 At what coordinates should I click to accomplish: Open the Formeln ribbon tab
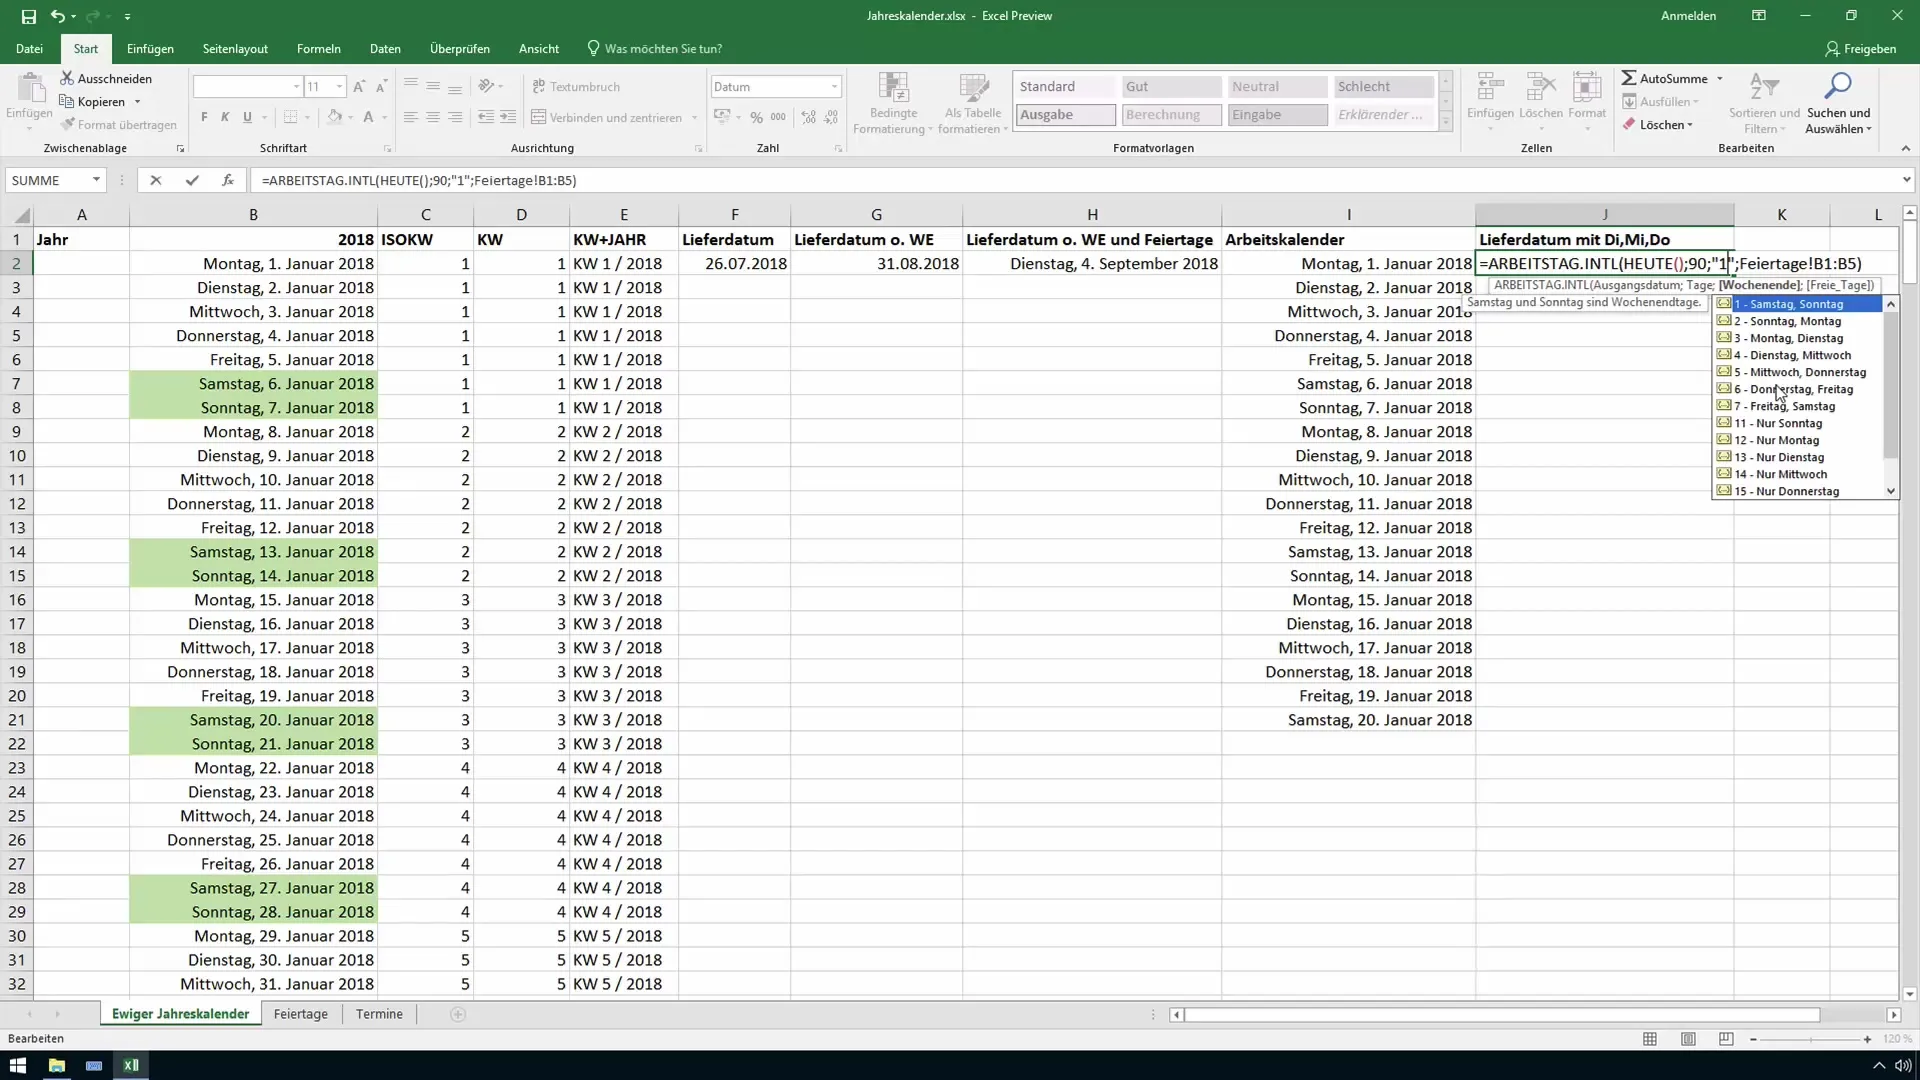[319, 49]
